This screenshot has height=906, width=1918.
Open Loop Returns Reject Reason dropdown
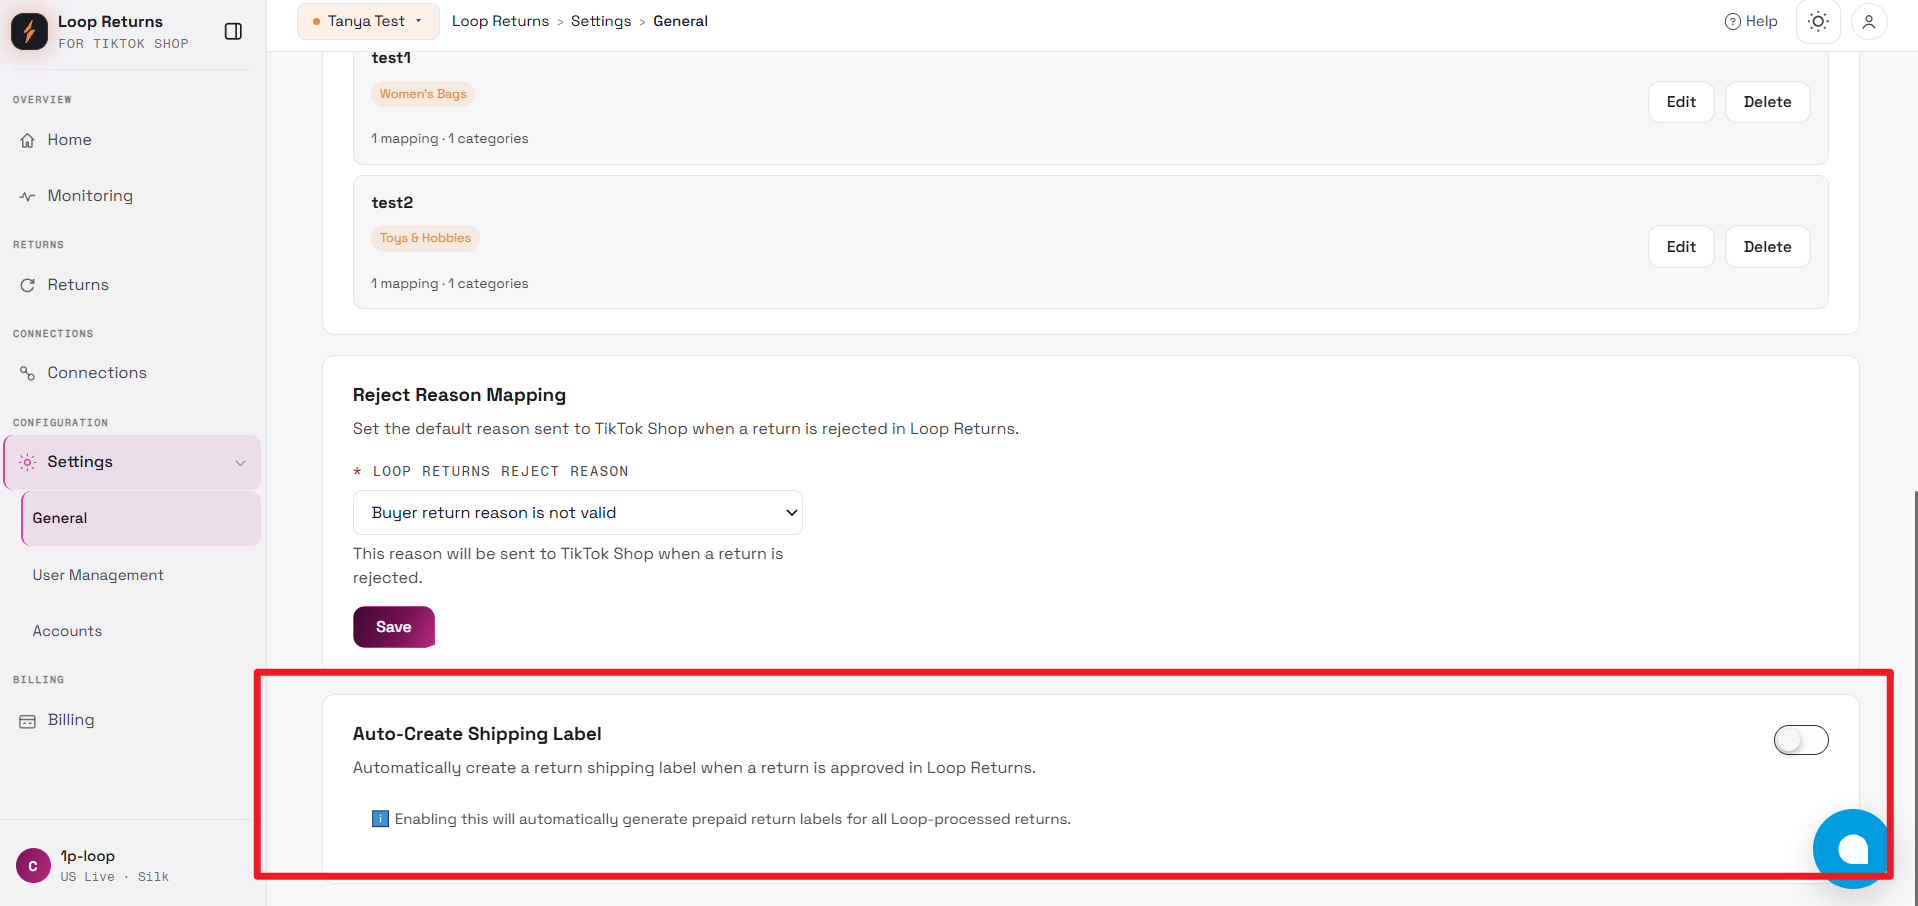(577, 512)
